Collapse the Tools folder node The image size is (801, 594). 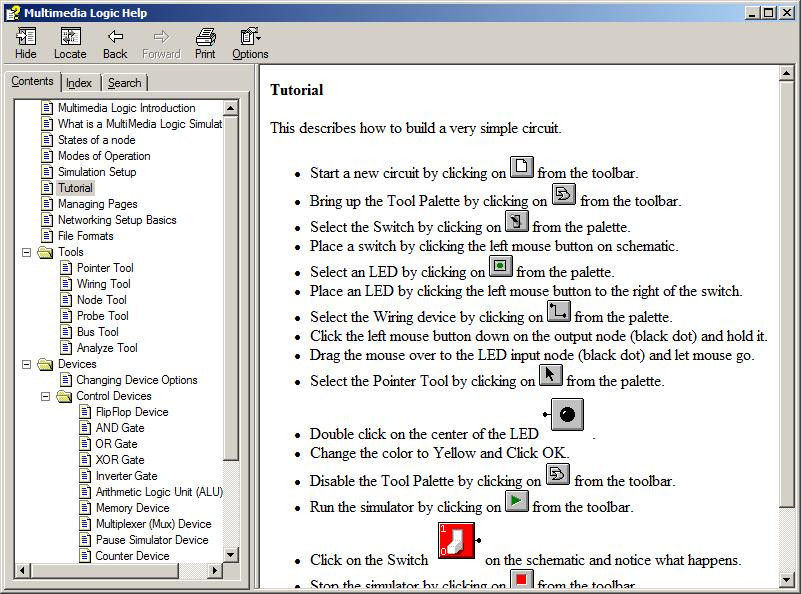click(x=27, y=252)
